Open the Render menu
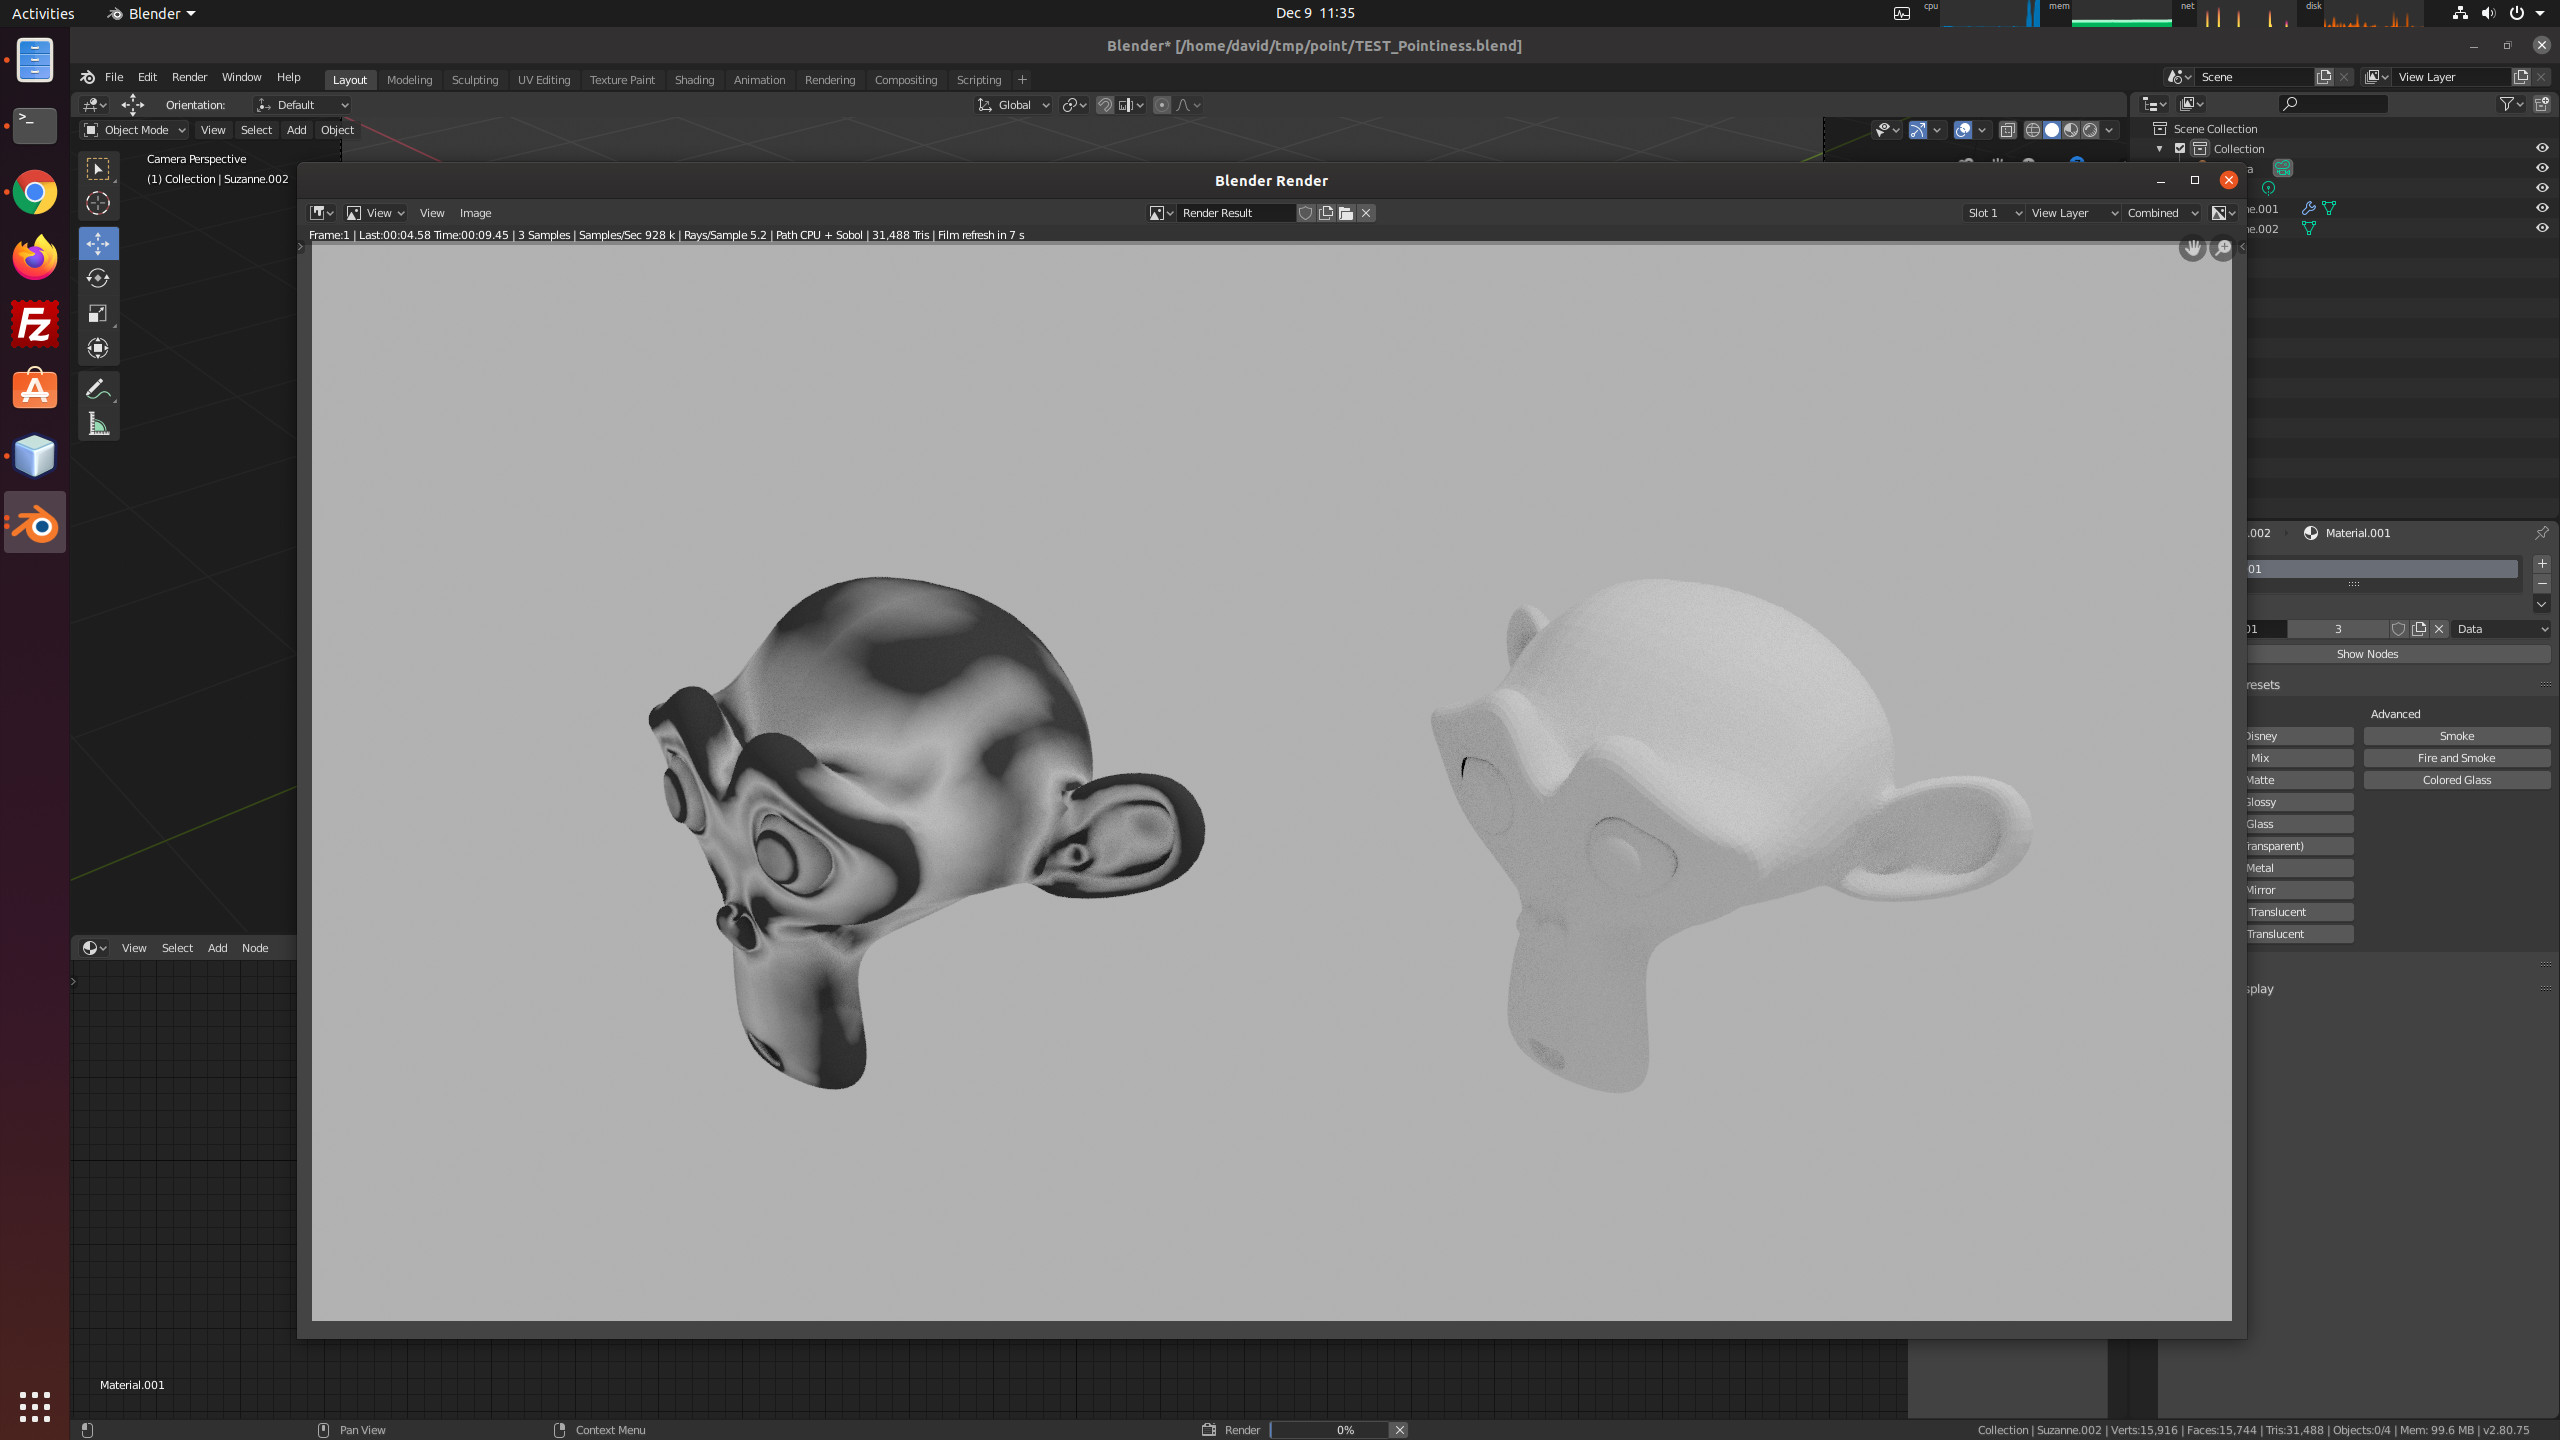 189,77
